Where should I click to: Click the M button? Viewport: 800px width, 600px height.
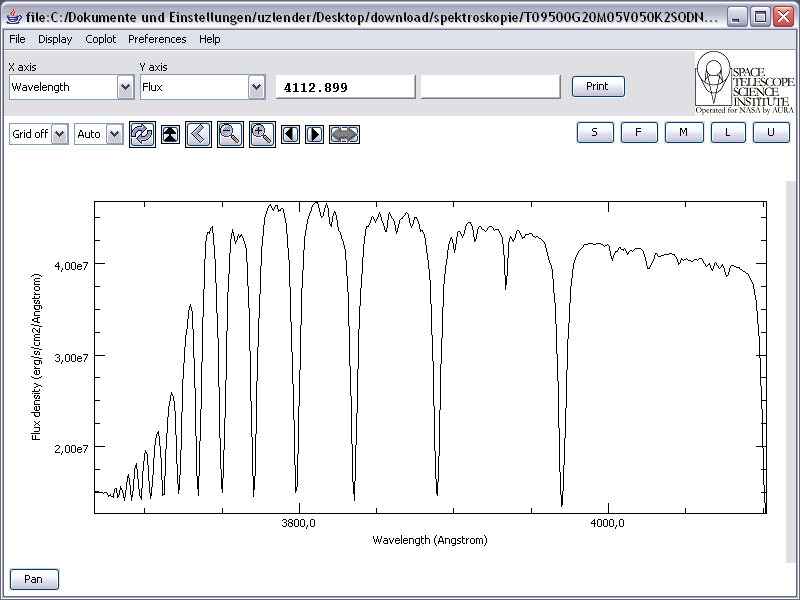[684, 133]
